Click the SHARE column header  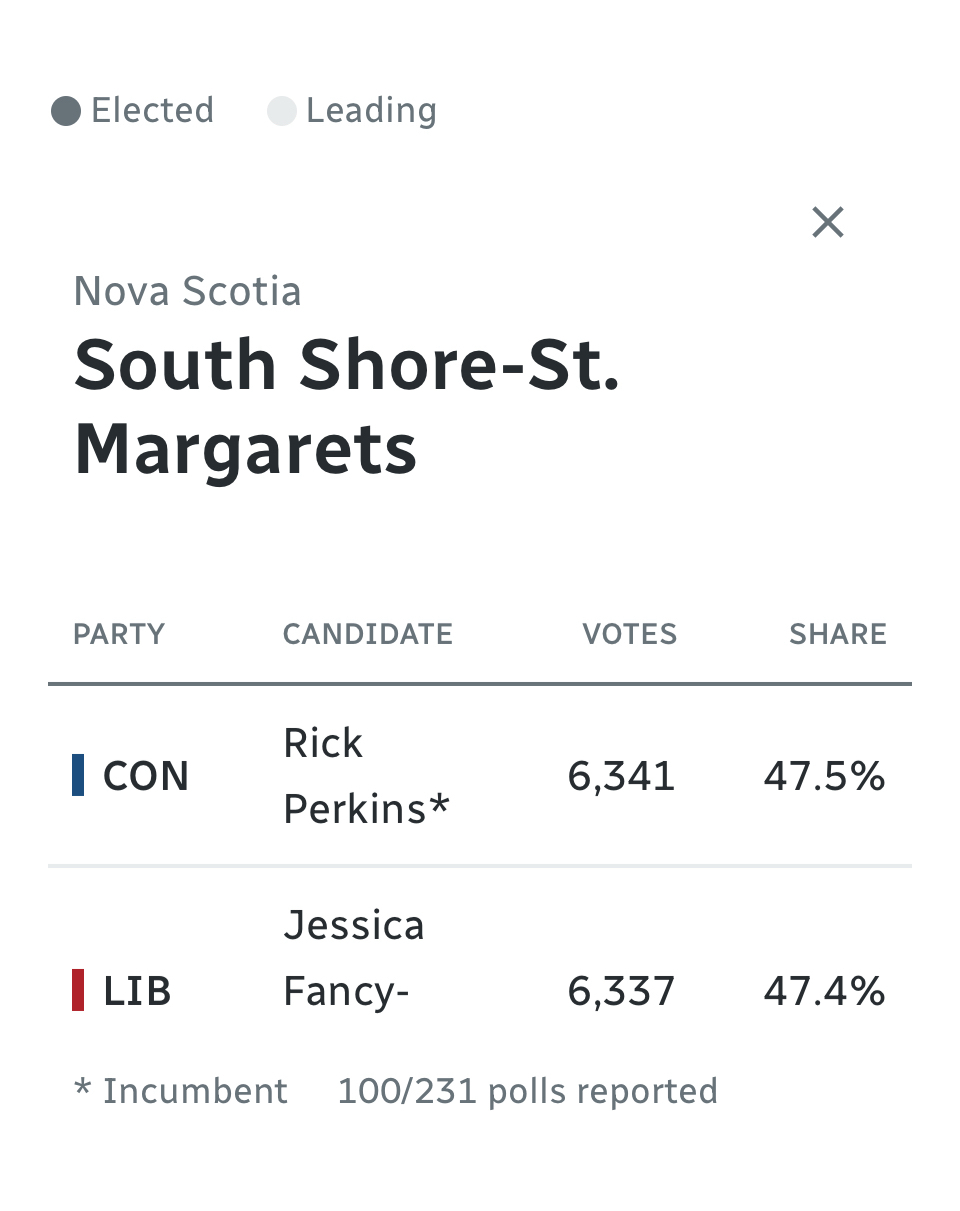click(x=837, y=634)
